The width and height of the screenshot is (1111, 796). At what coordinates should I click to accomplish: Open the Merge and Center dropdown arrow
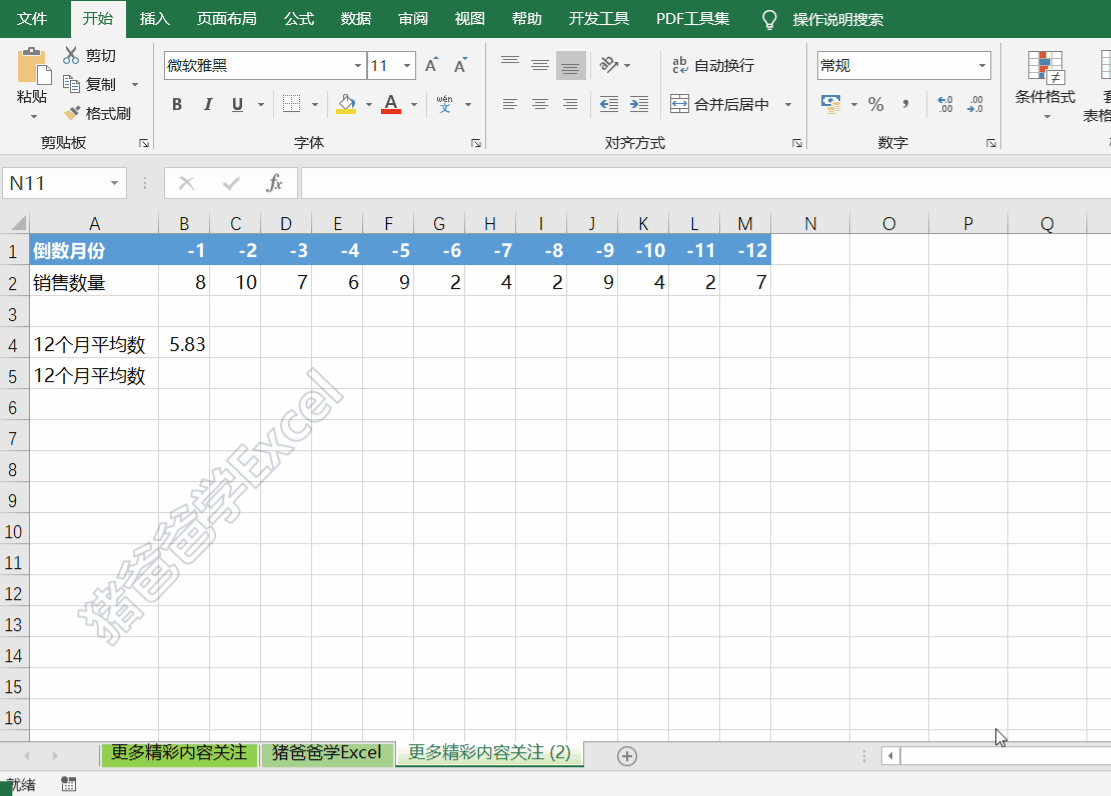(786, 103)
